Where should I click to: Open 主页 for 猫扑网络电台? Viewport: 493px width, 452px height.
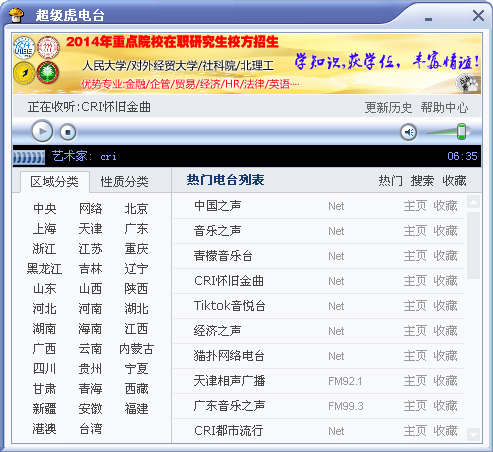tap(415, 356)
